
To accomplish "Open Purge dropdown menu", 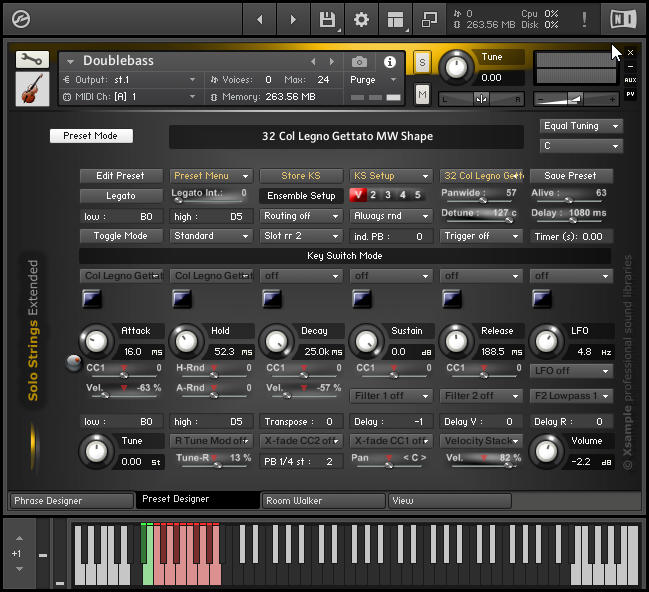I will pos(373,79).
